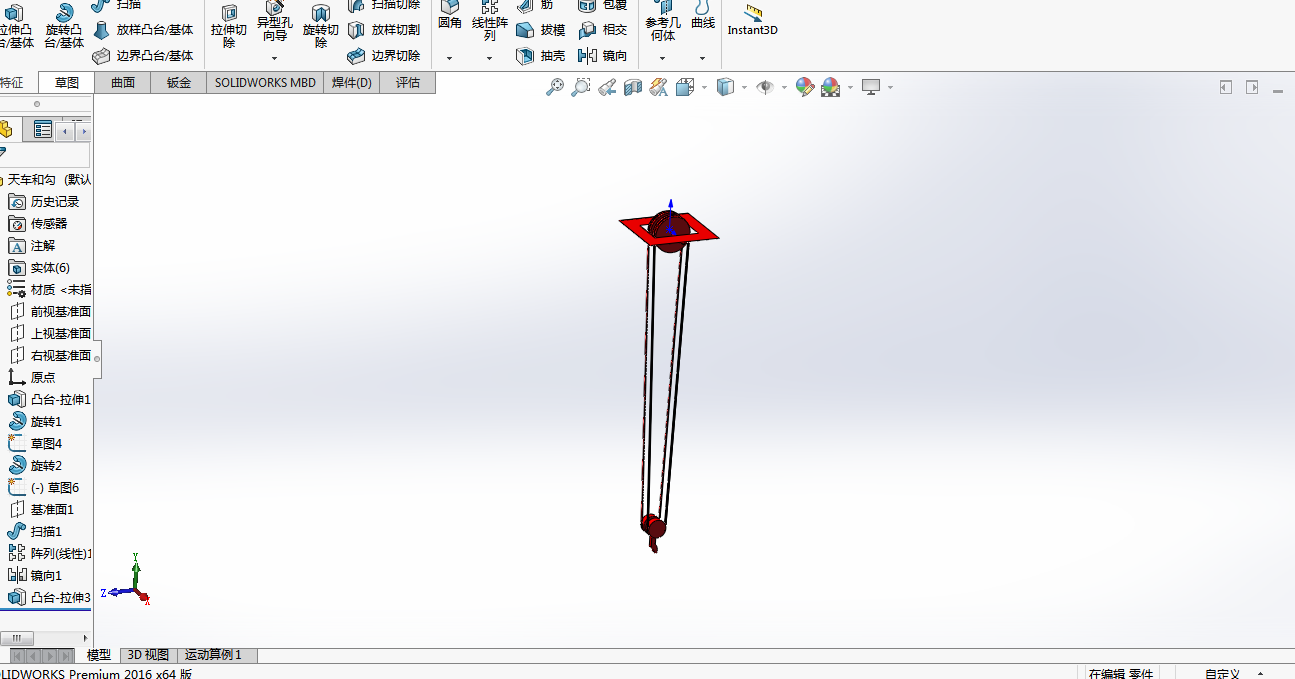Select 扫描1 feature in the tree

tap(35, 532)
